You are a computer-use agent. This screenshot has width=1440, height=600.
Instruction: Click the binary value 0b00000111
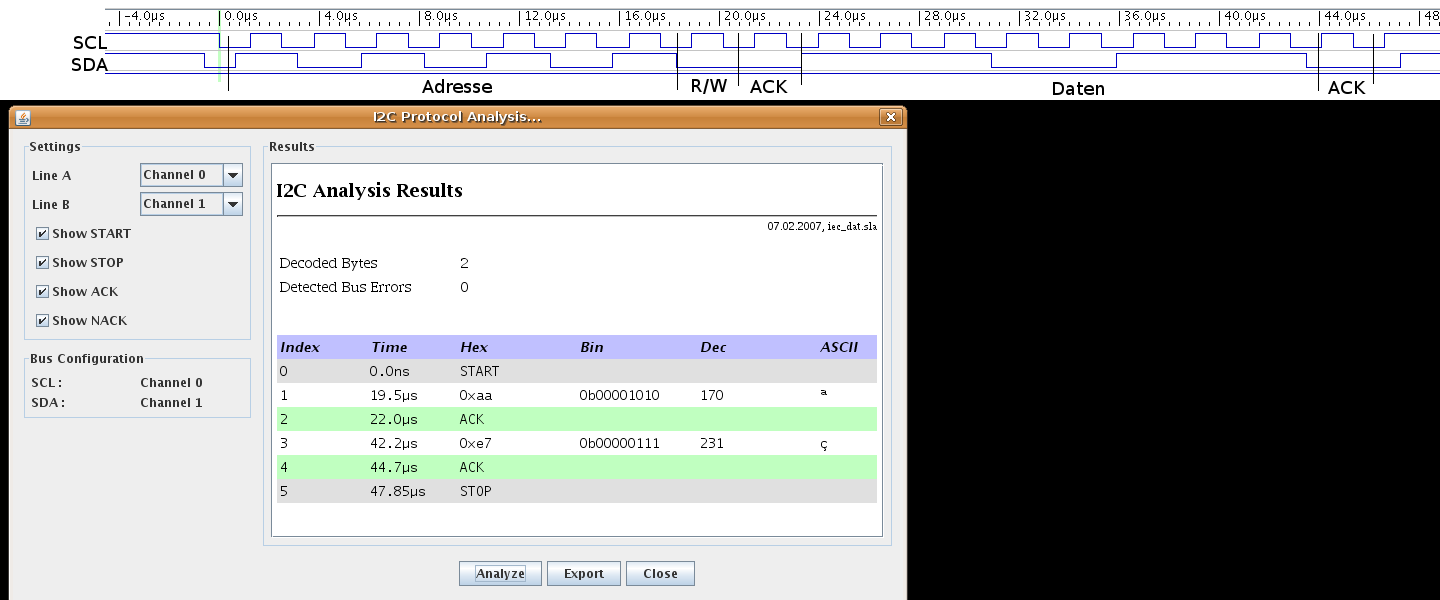click(x=619, y=443)
